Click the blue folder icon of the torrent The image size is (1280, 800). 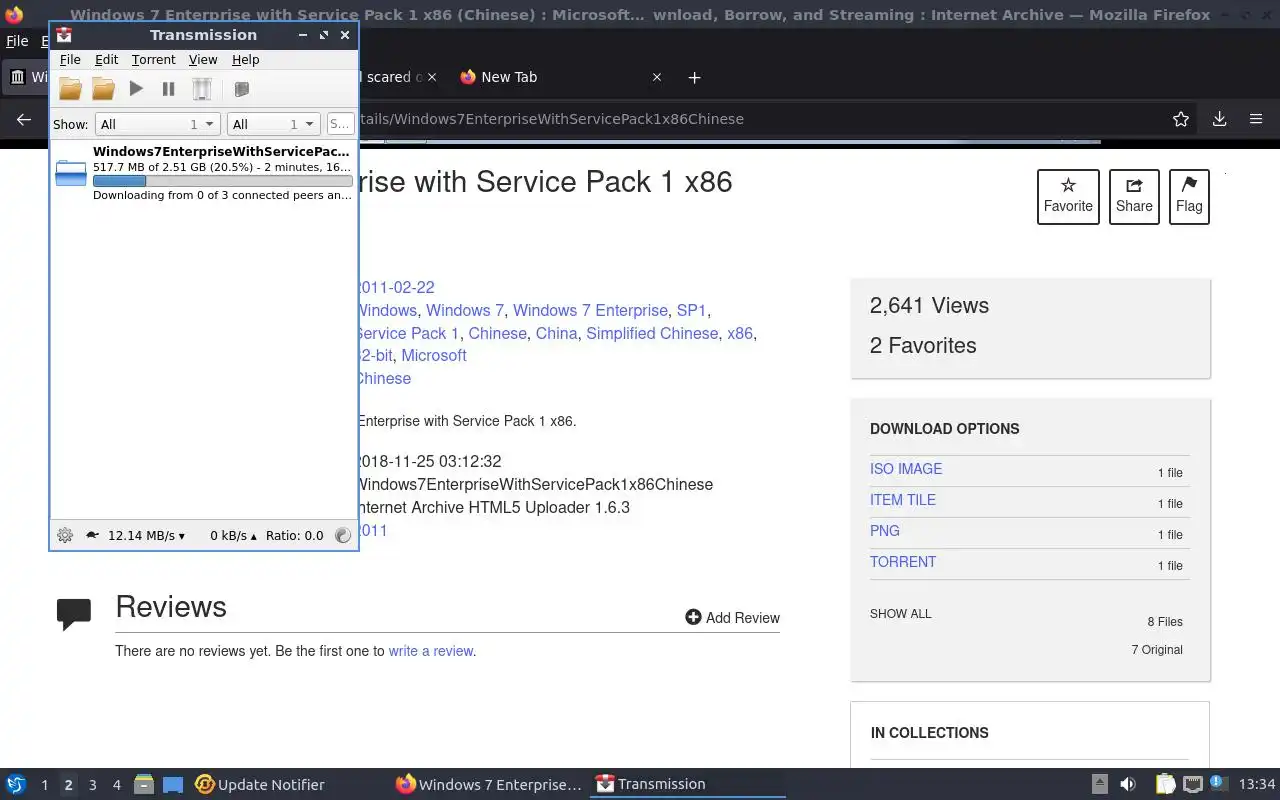(x=71, y=173)
